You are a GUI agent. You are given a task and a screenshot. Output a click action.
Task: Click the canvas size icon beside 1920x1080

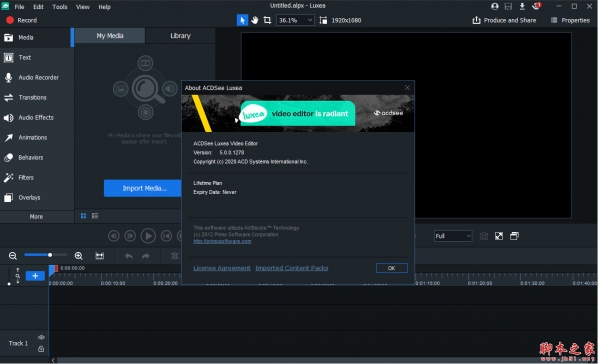click(323, 20)
